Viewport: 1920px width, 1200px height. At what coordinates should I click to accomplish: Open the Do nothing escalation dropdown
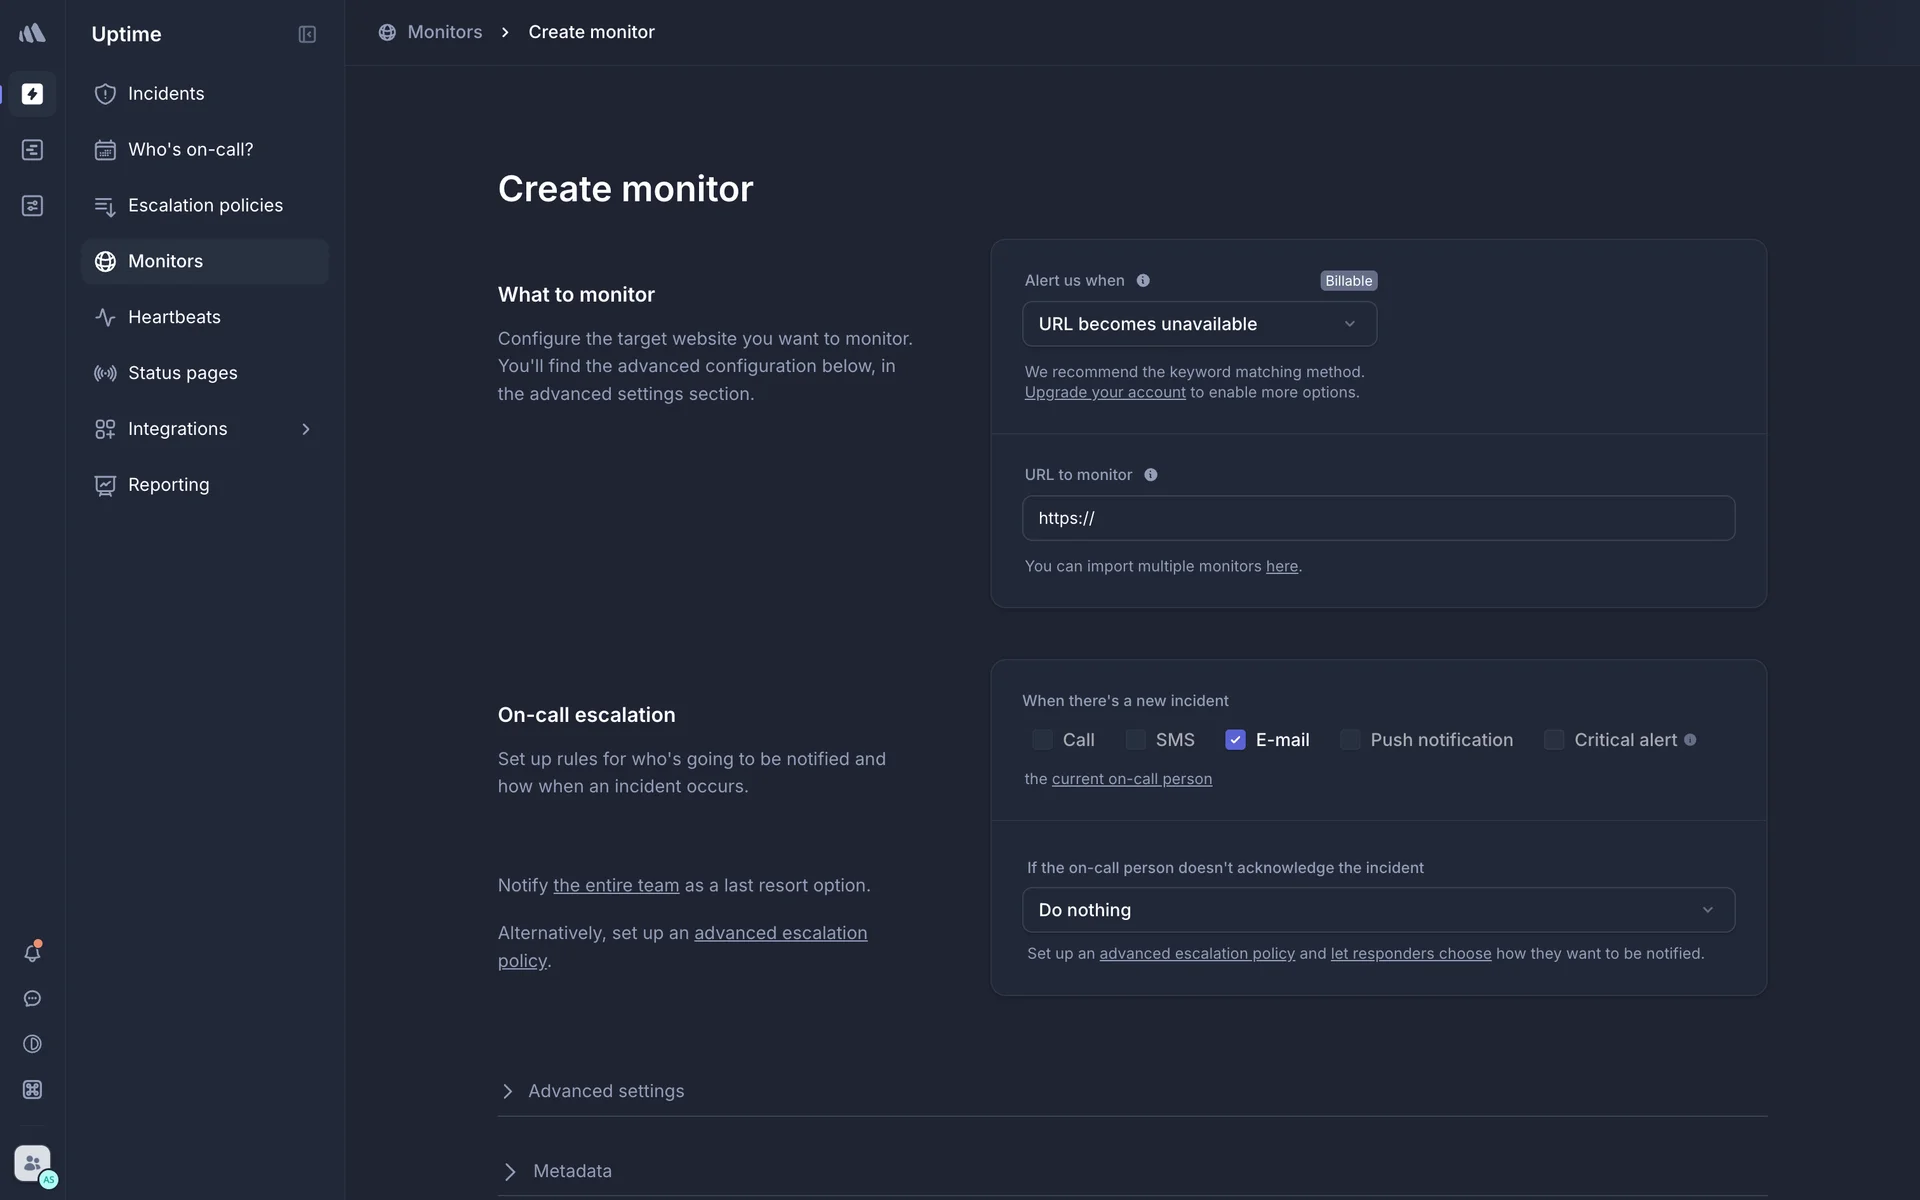coord(1378,910)
